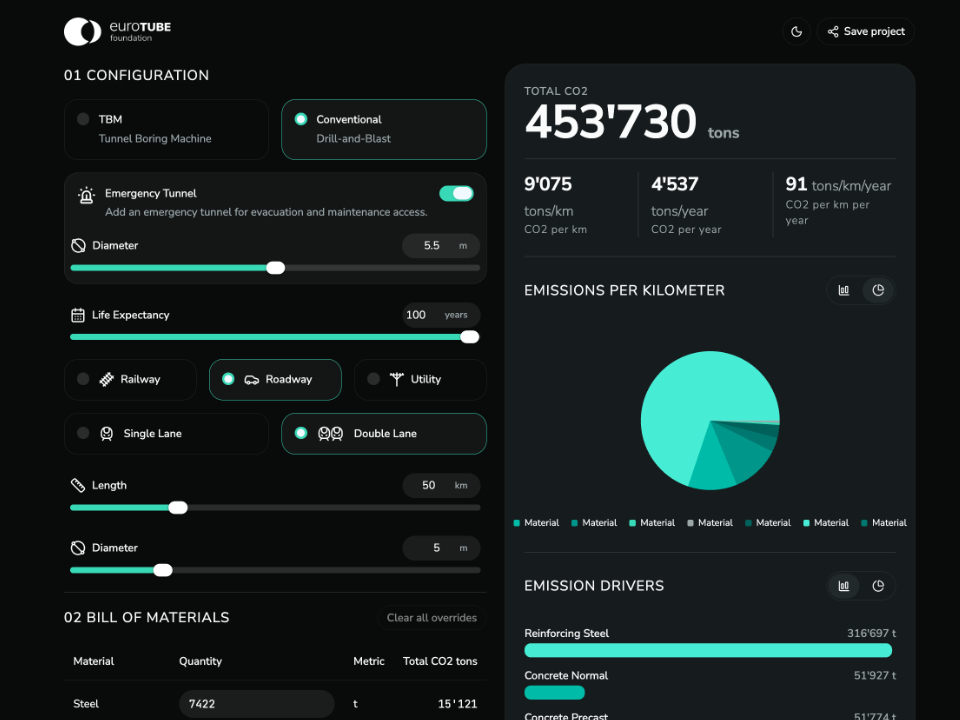Screen dimensions: 960x720
Task: Click the emissions pie chart
Action: point(710,421)
